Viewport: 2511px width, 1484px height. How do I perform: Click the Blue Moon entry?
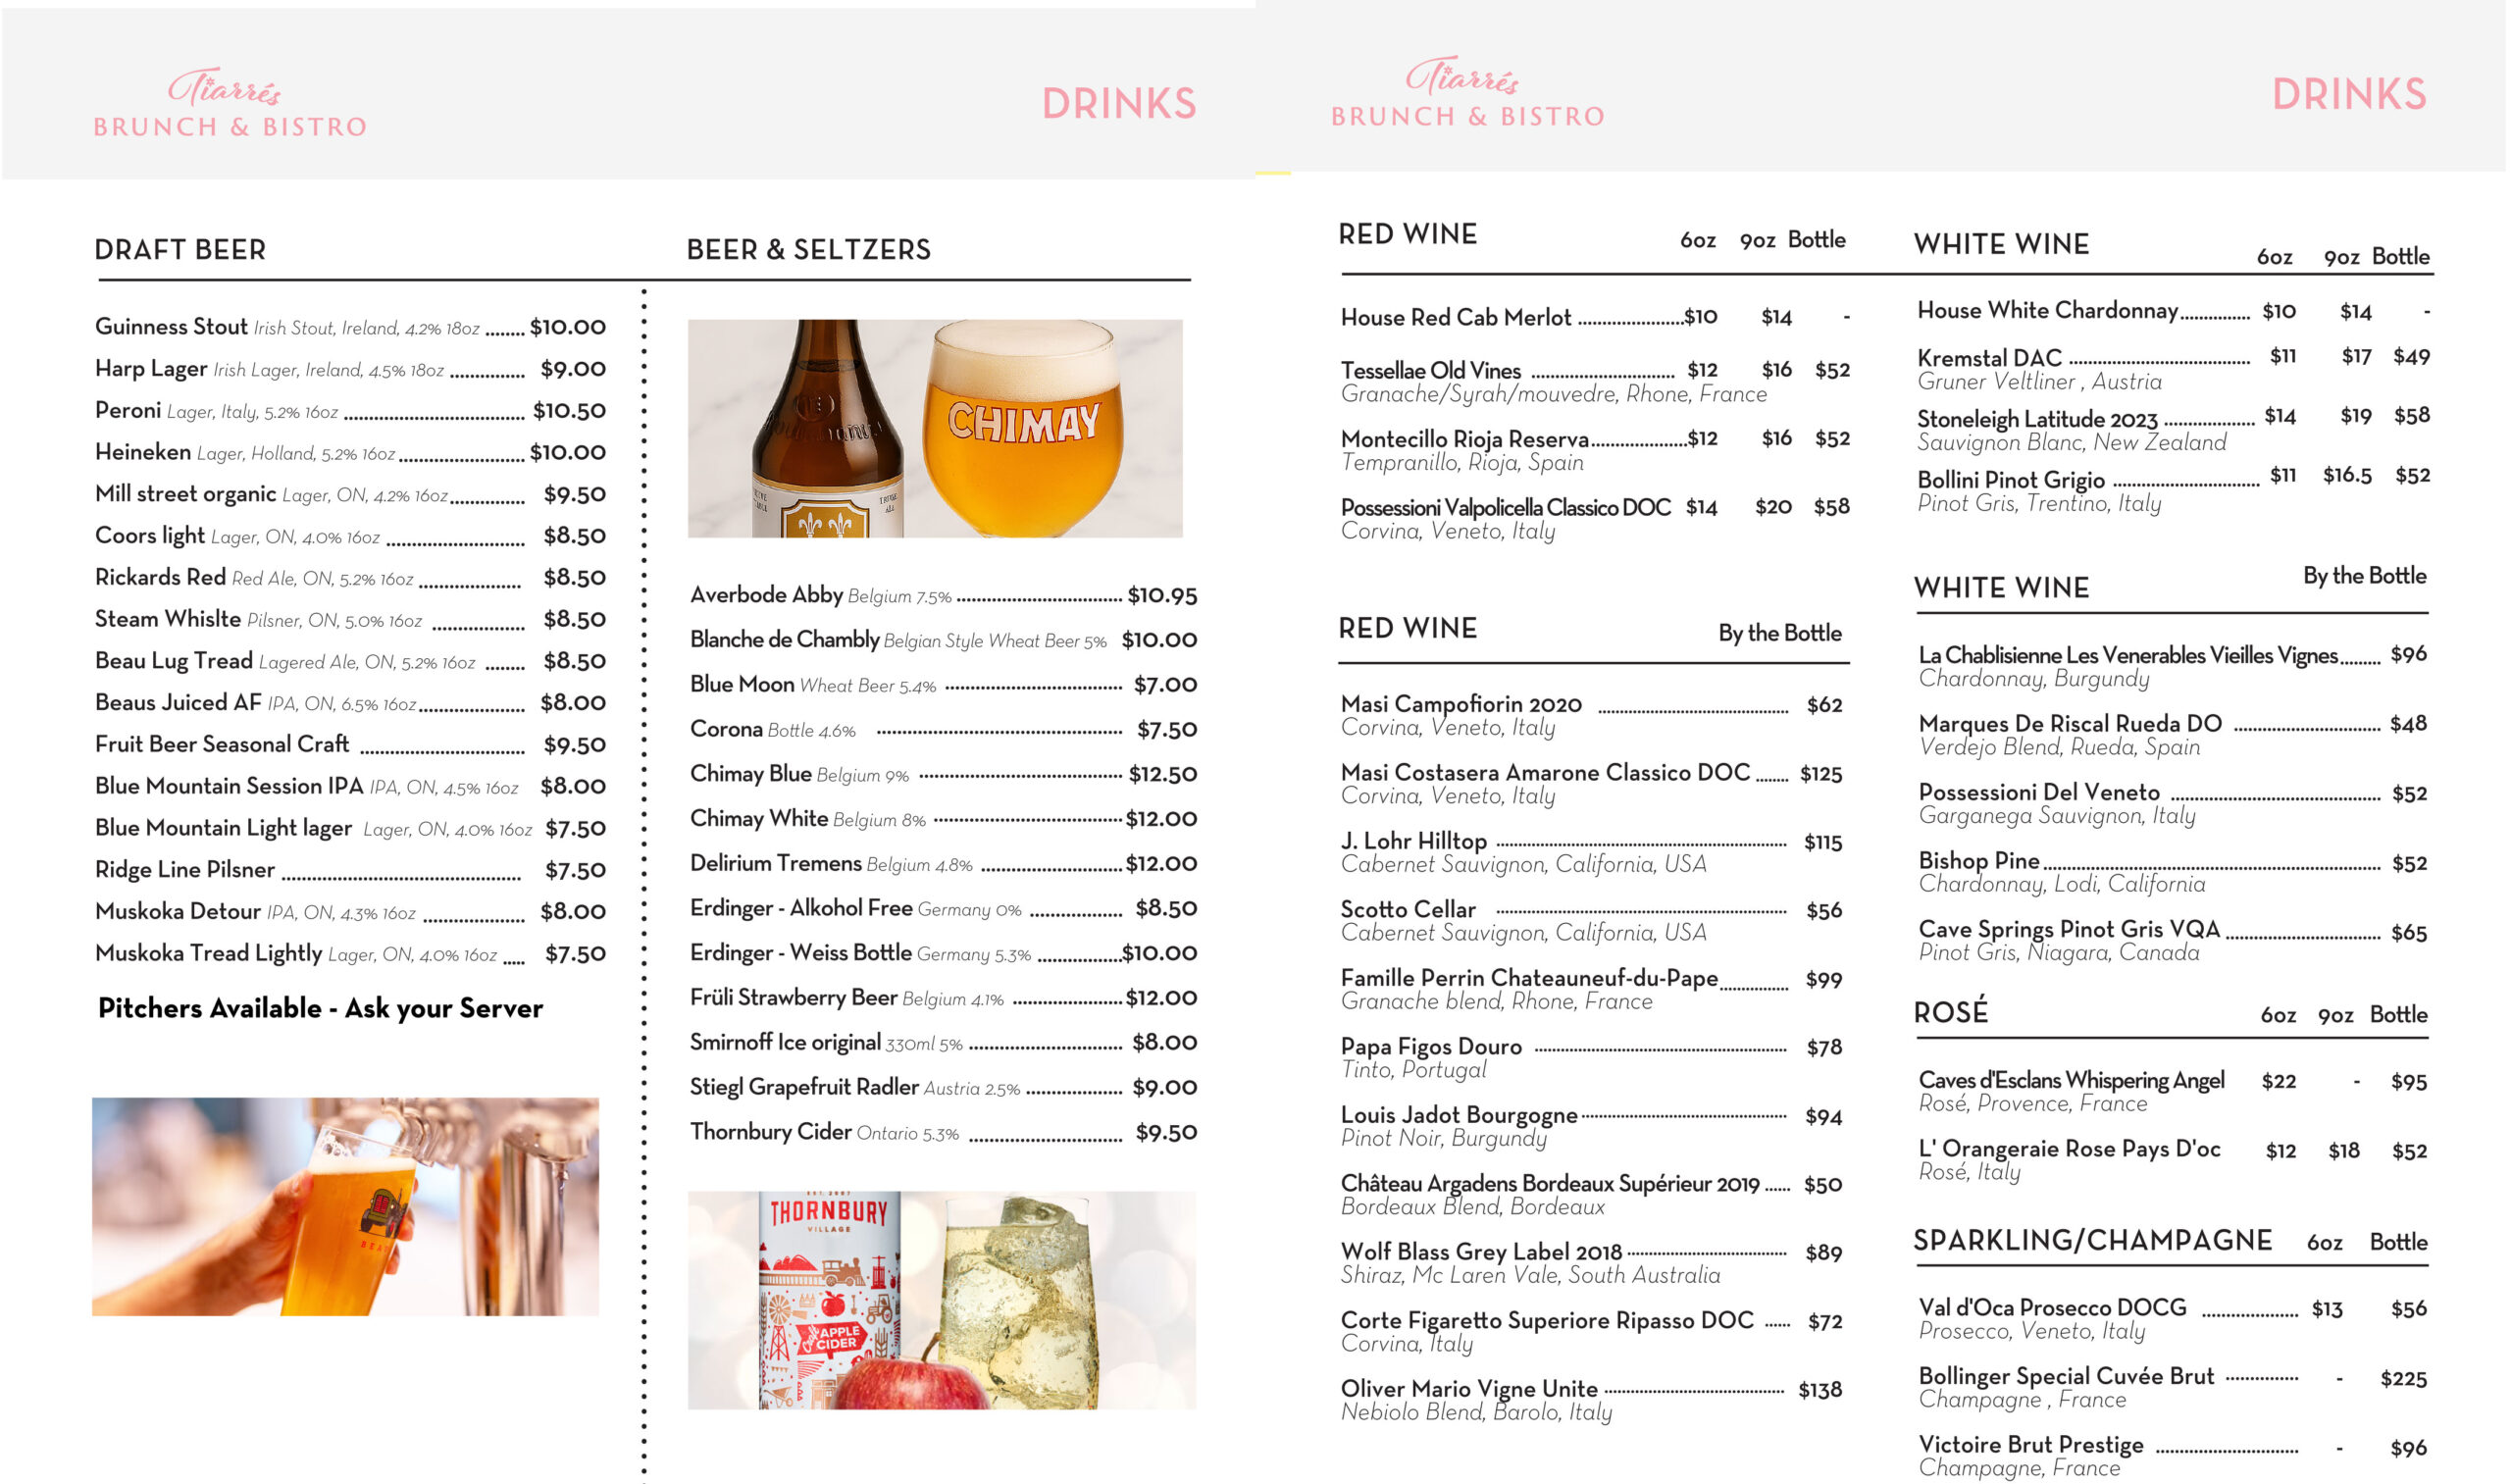[x=943, y=685]
